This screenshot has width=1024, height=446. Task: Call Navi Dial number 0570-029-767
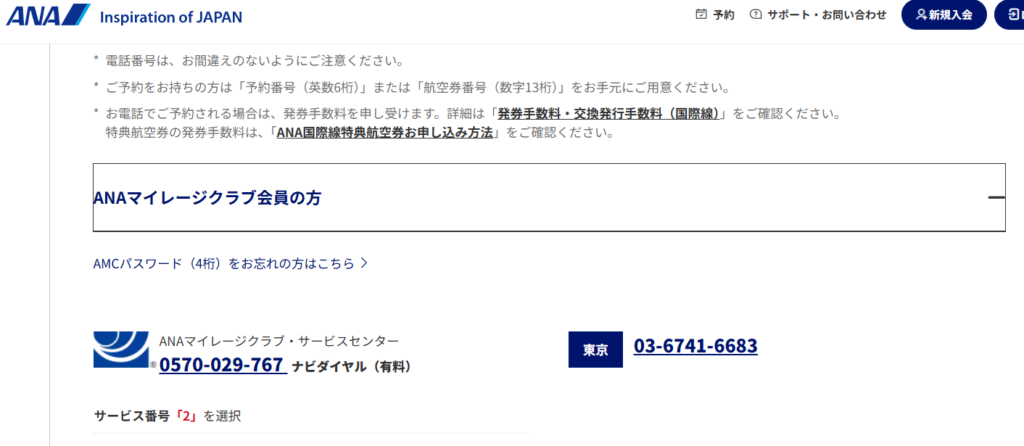(x=222, y=364)
